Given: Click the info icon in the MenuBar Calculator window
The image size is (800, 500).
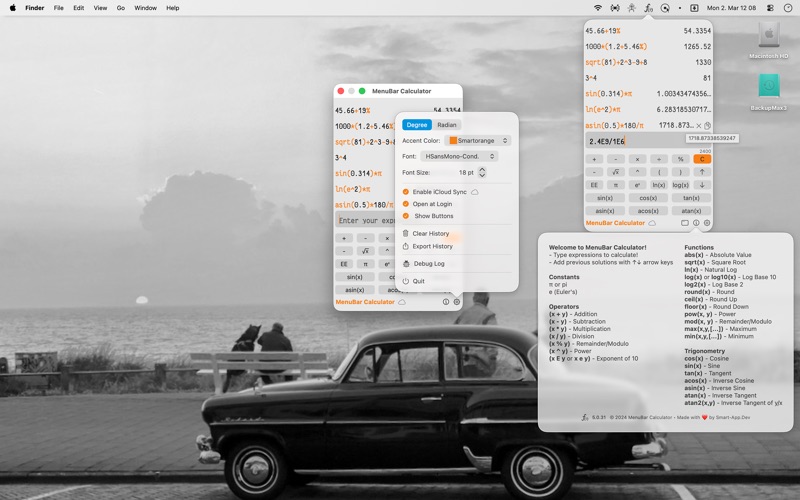Looking at the screenshot, I should [x=446, y=302].
